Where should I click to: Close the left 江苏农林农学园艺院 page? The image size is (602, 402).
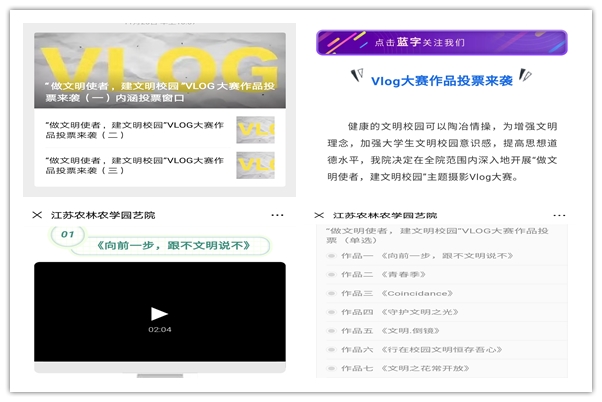37,215
